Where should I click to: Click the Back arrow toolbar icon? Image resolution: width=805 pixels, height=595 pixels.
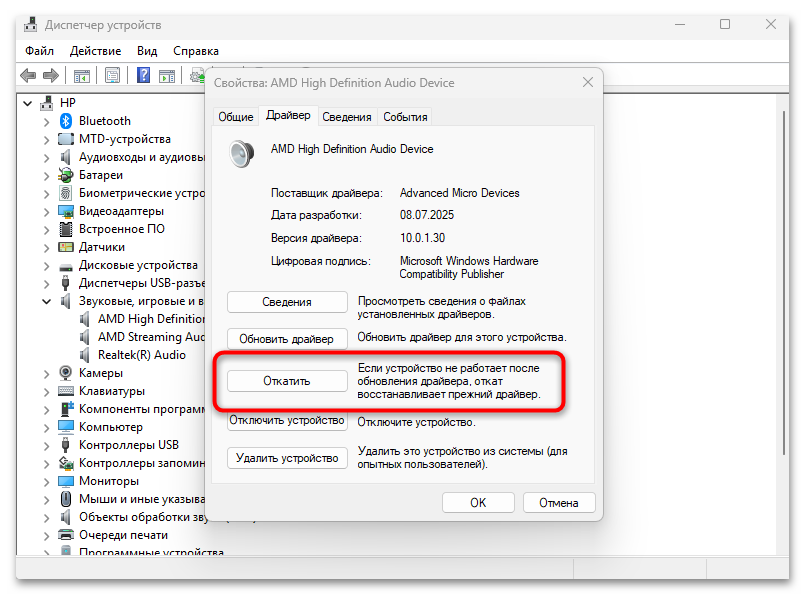pos(28,76)
